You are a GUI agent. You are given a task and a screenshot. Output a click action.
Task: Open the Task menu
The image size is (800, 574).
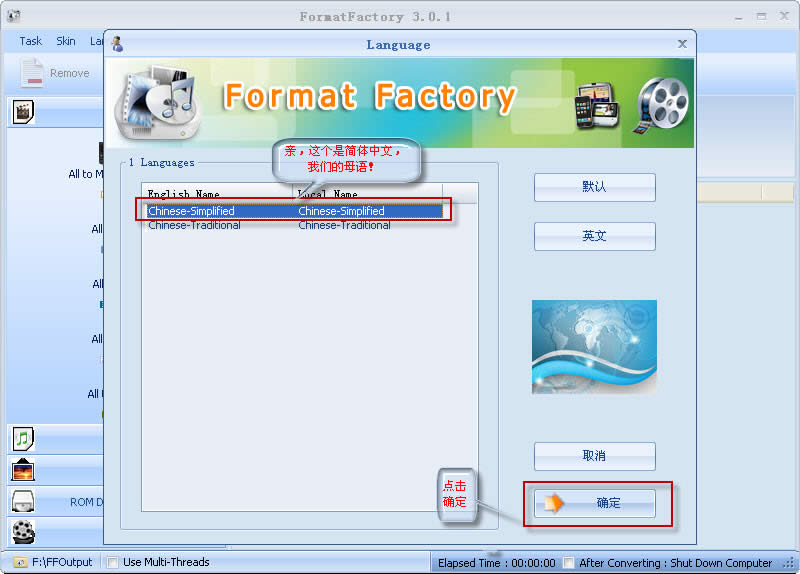point(31,41)
